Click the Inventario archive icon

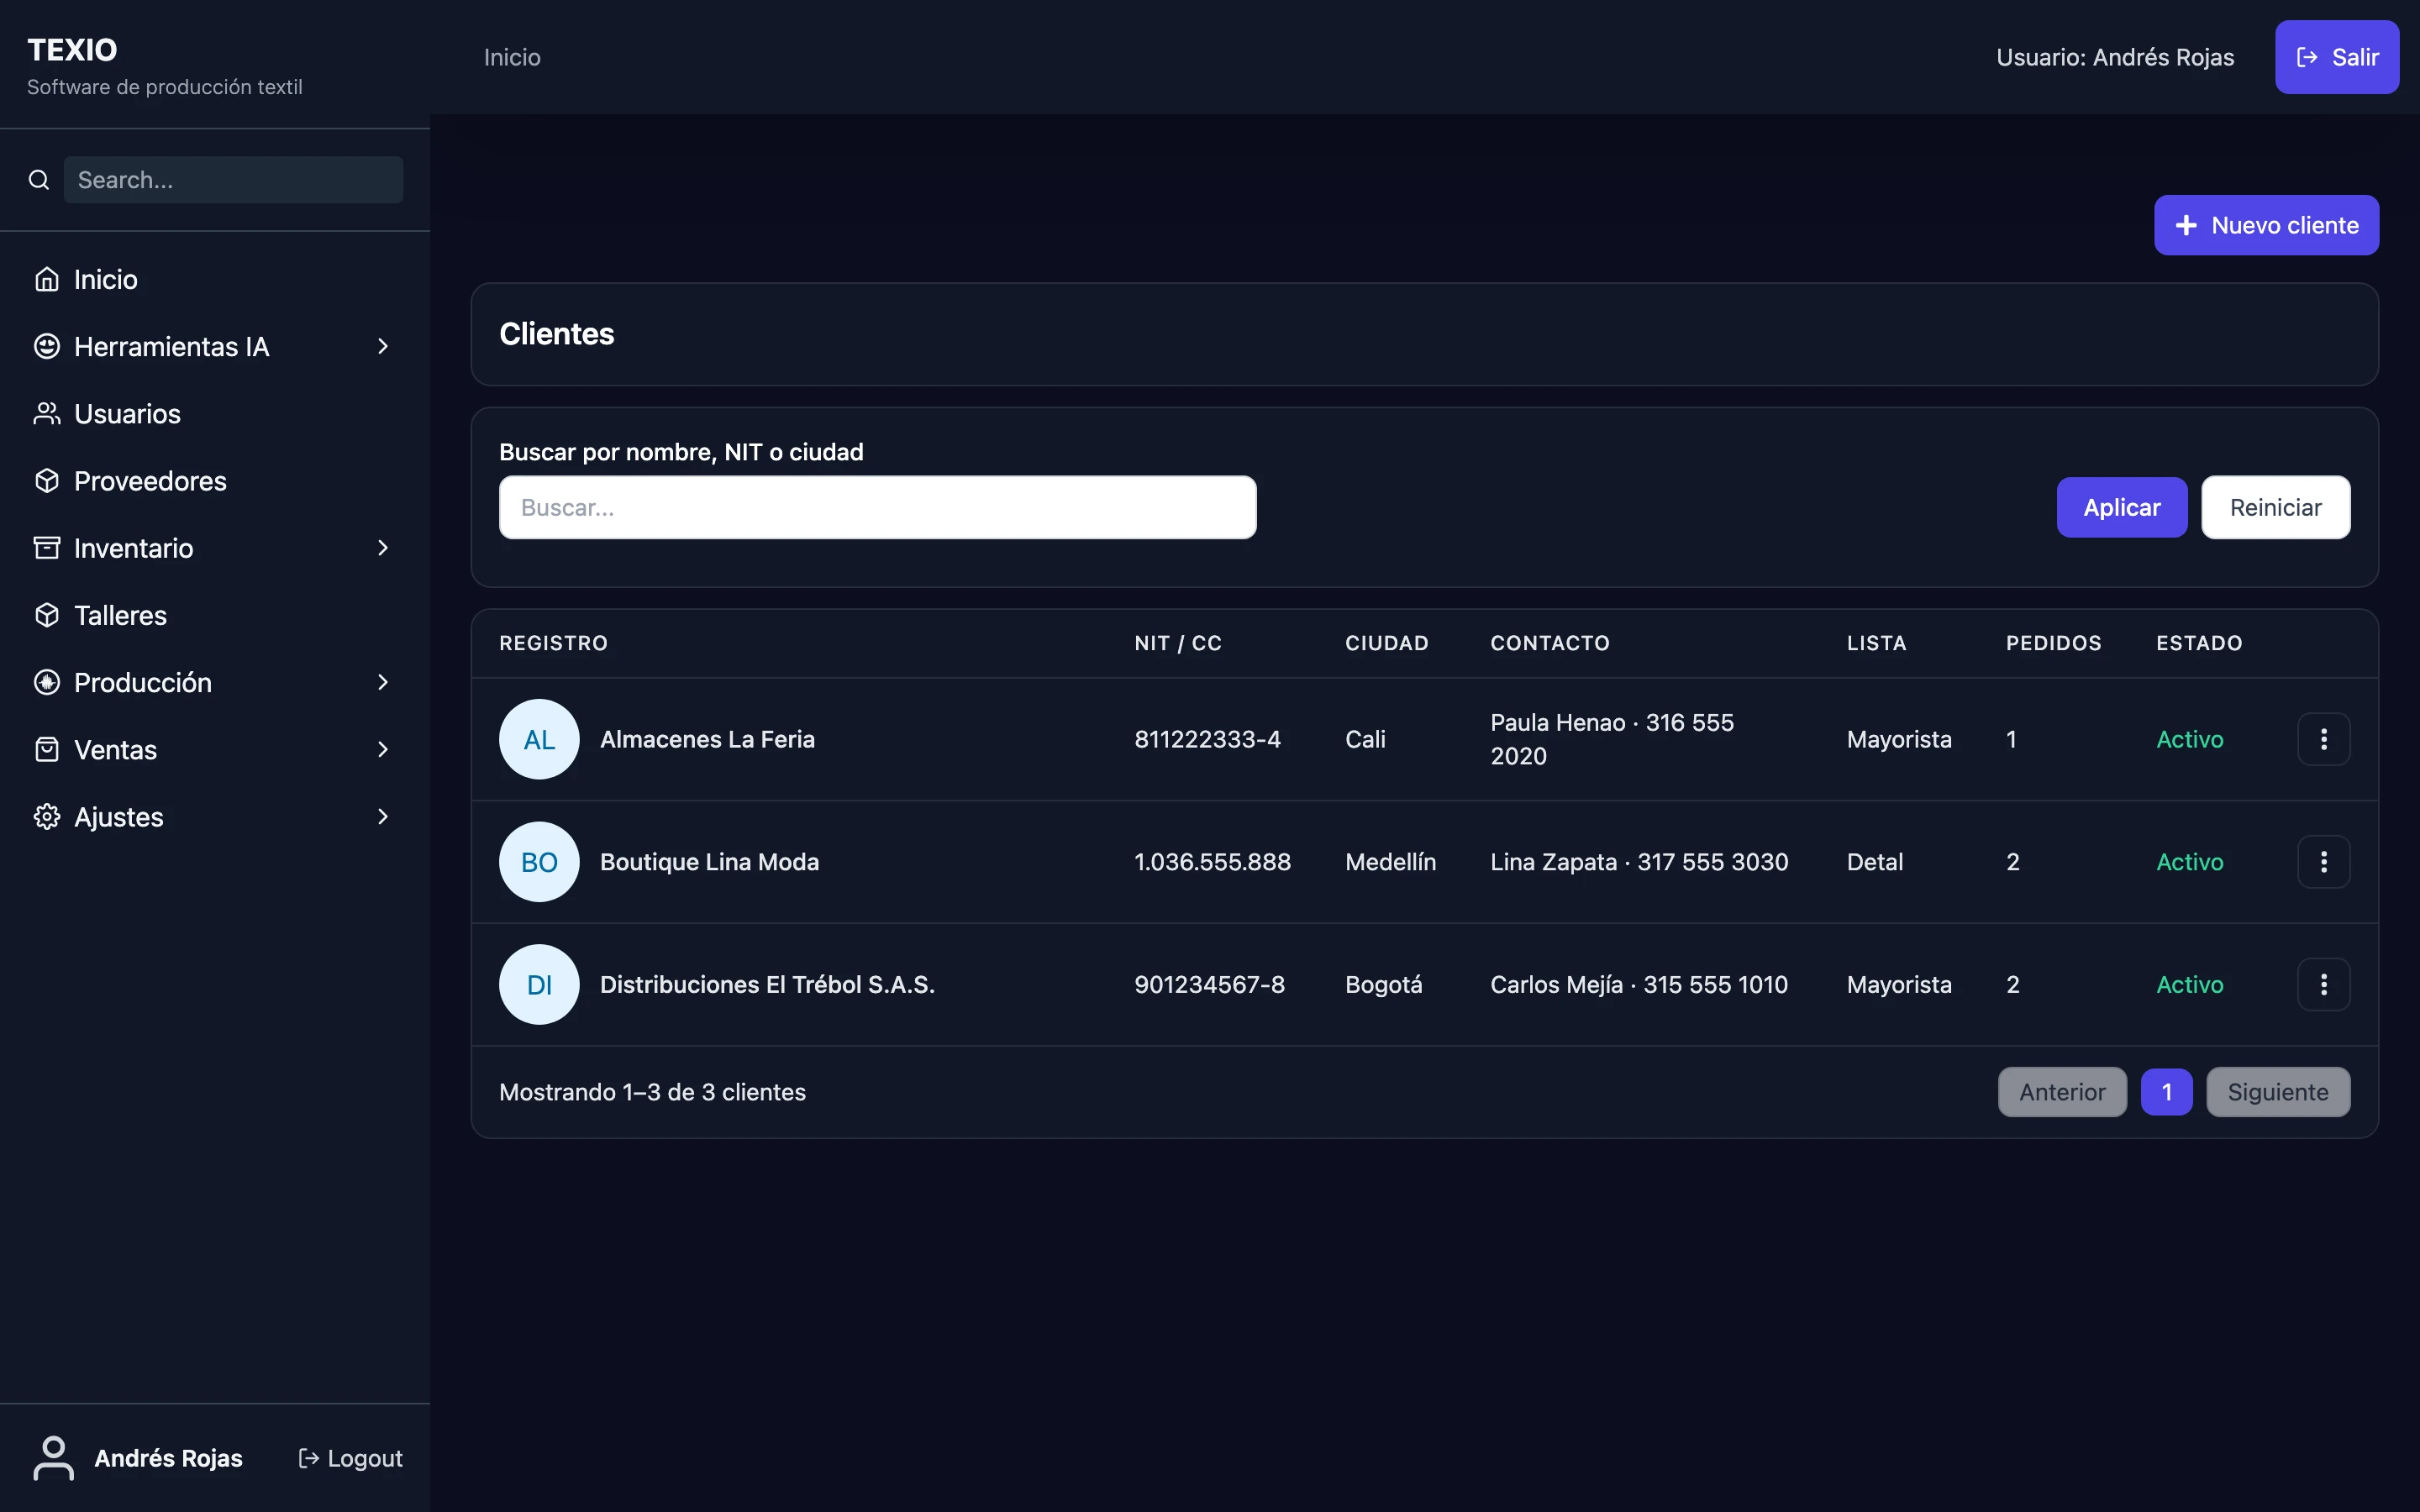[x=47, y=548]
